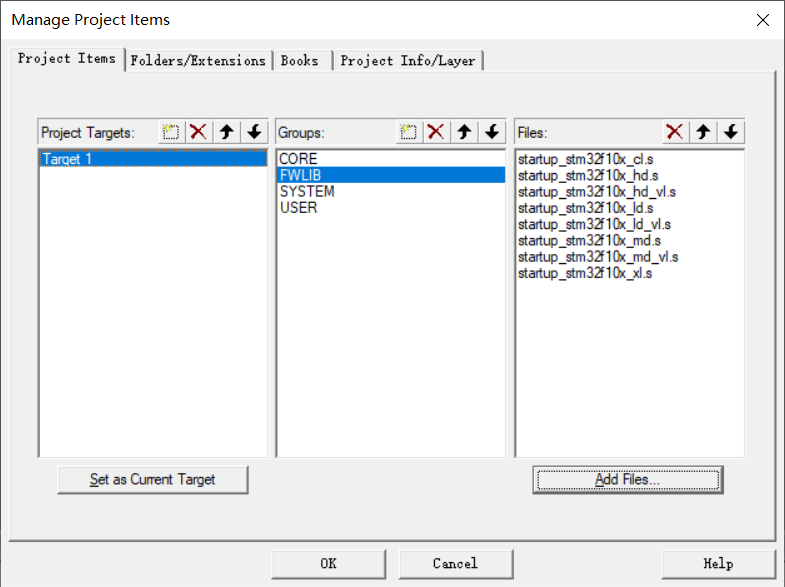This screenshot has width=785, height=587.
Task: Click the Set as Current Target button
Action: [153, 479]
